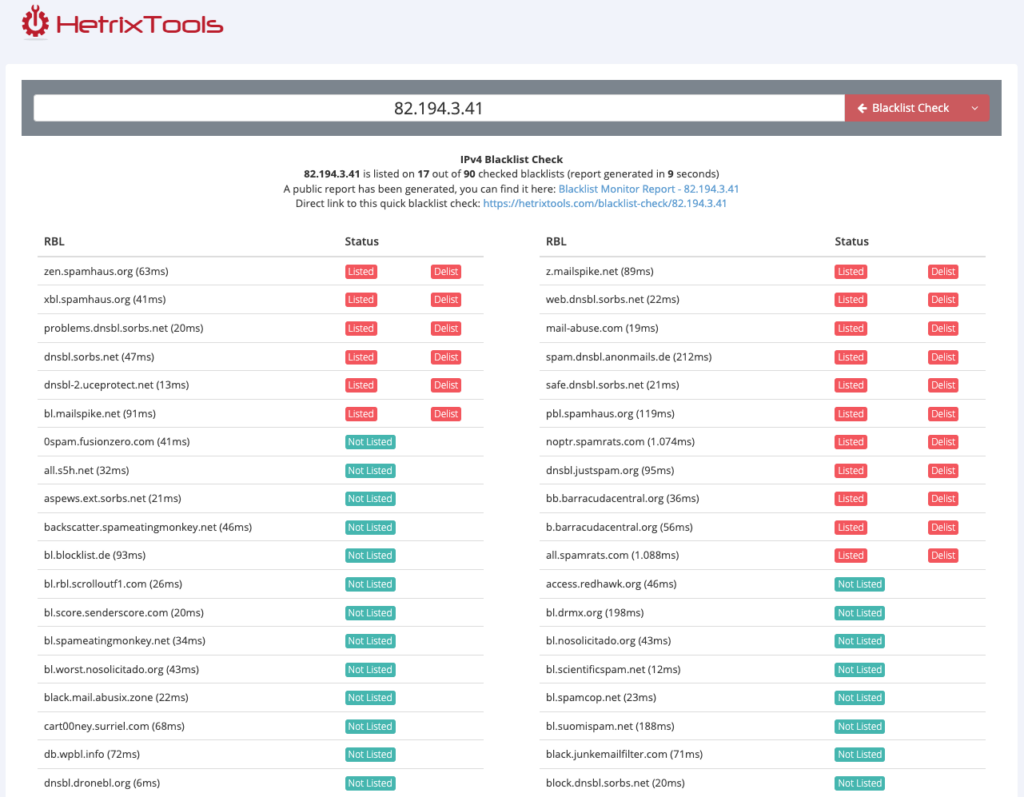Click the block.dnsbl.sorbs.net (20ms) entry
This screenshot has height=797, width=1024.
point(615,783)
